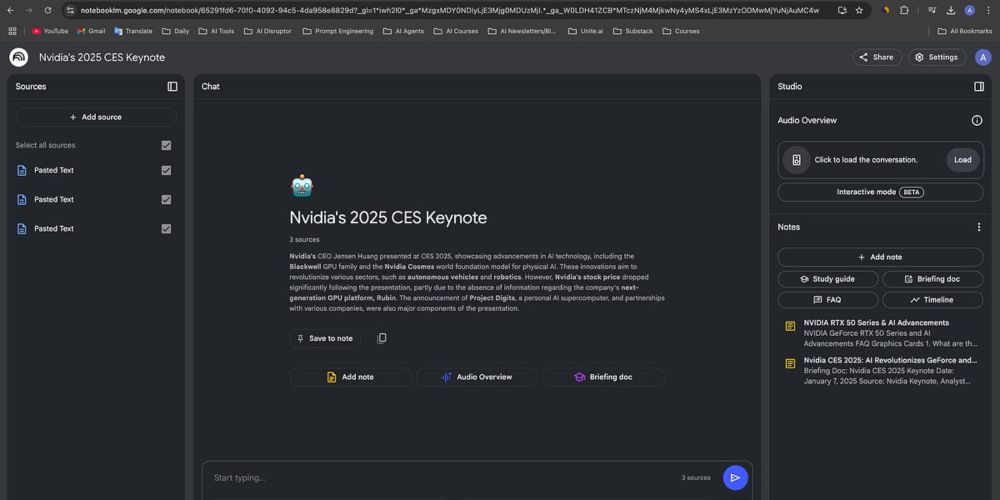Open the Translate bookmark
The height and width of the screenshot is (500, 1000).
(x=133, y=31)
